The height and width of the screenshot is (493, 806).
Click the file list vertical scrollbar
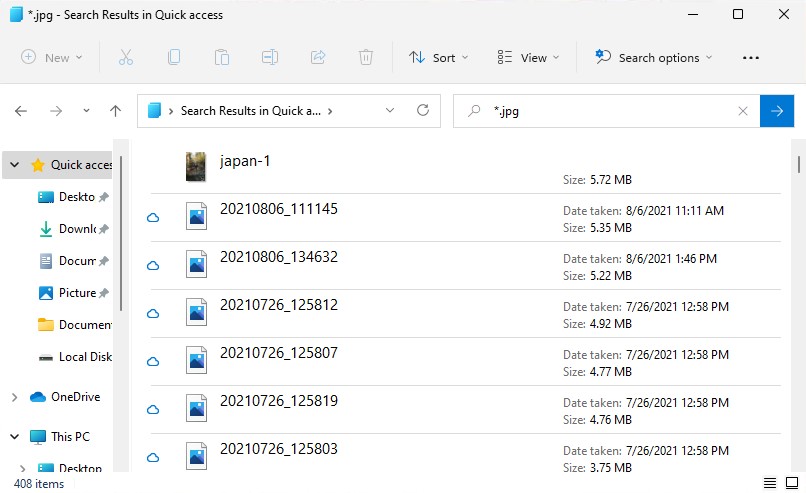pyautogui.click(x=798, y=165)
